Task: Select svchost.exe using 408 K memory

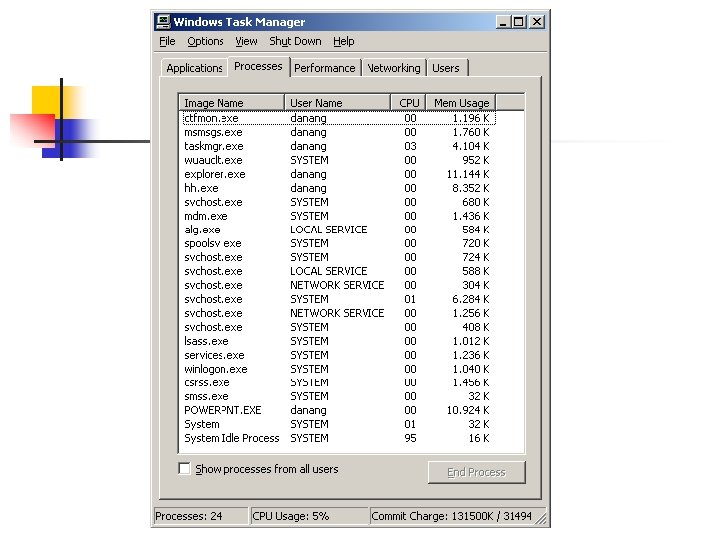Action: coord(339,327)
